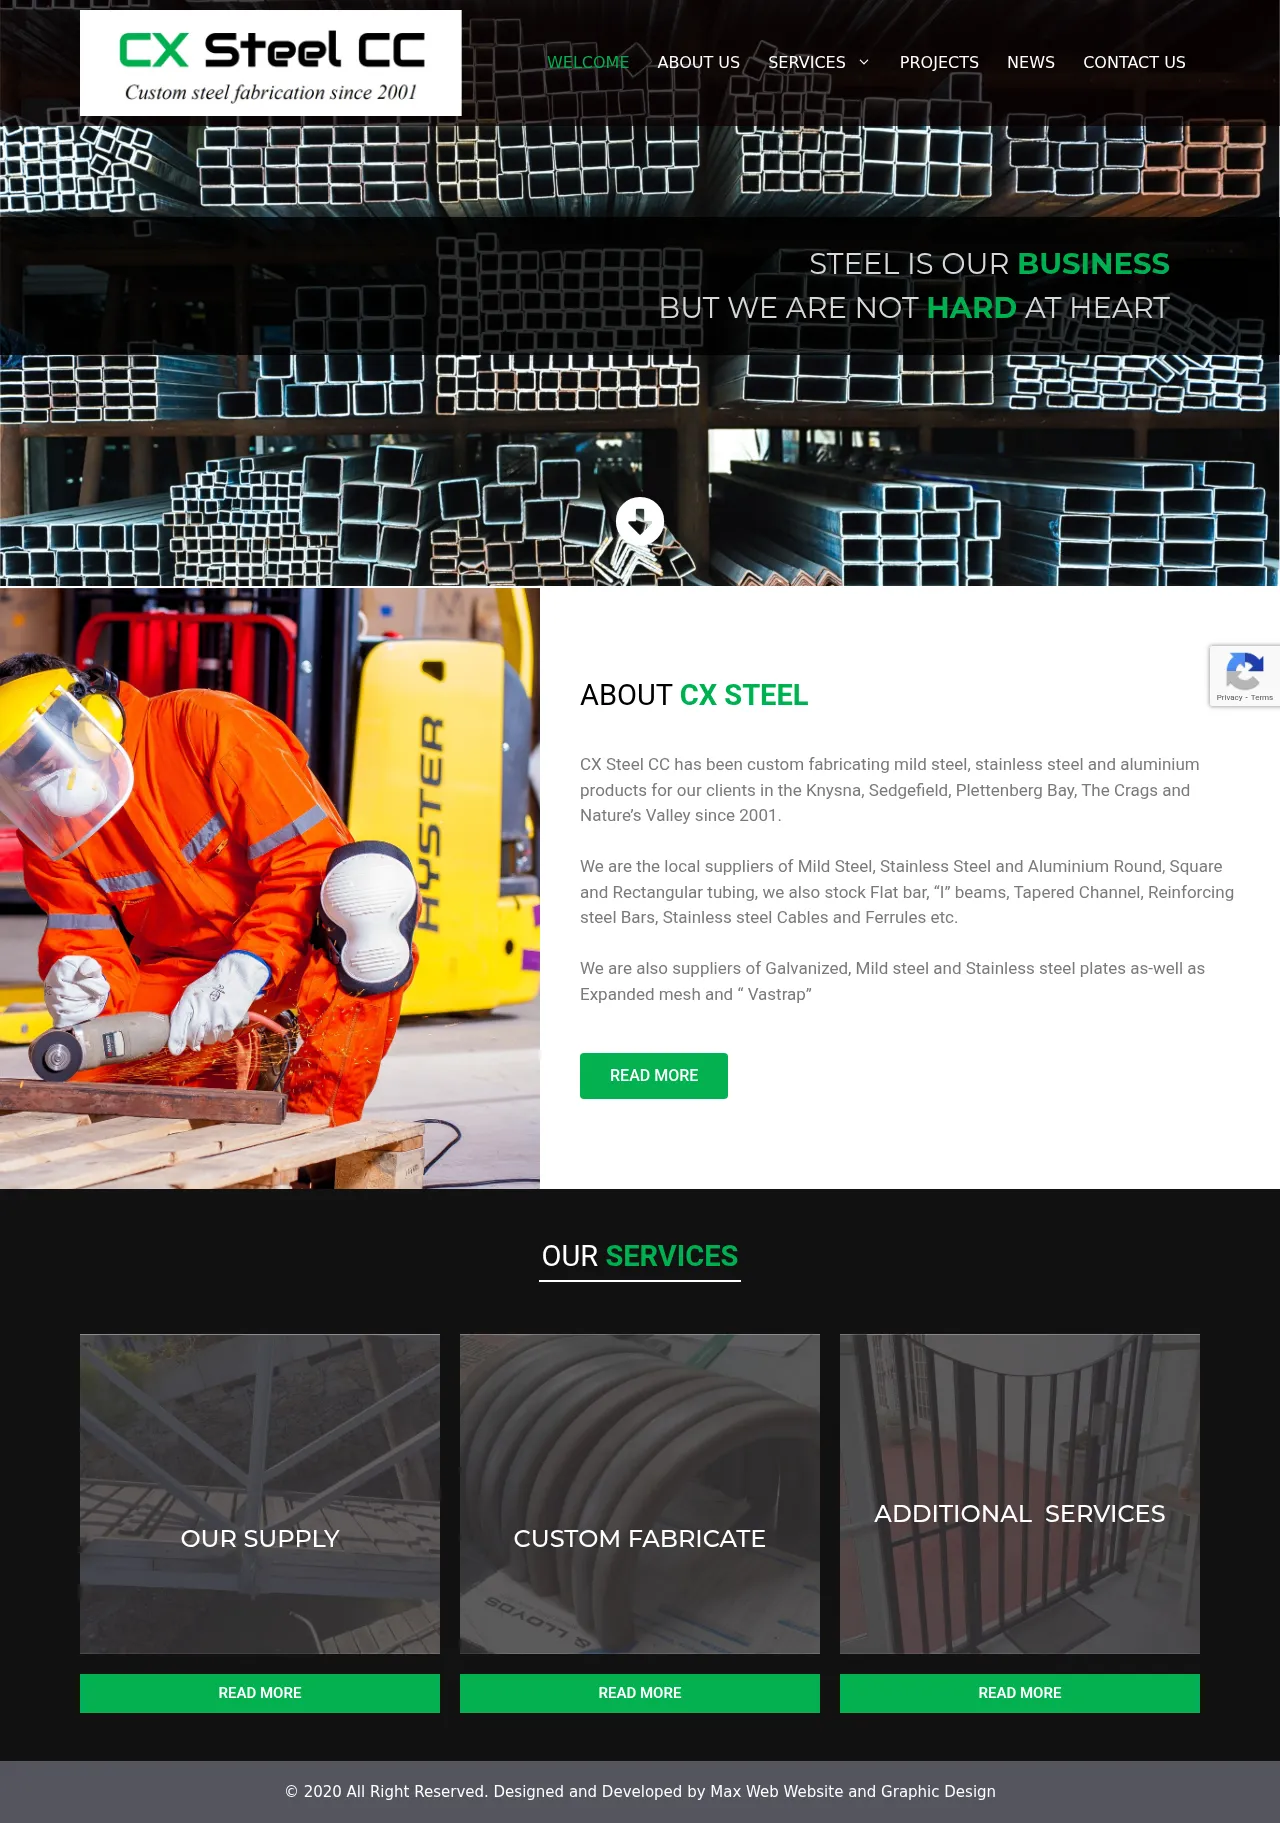Expand the Services submenu chevron

tap(864, 62)
